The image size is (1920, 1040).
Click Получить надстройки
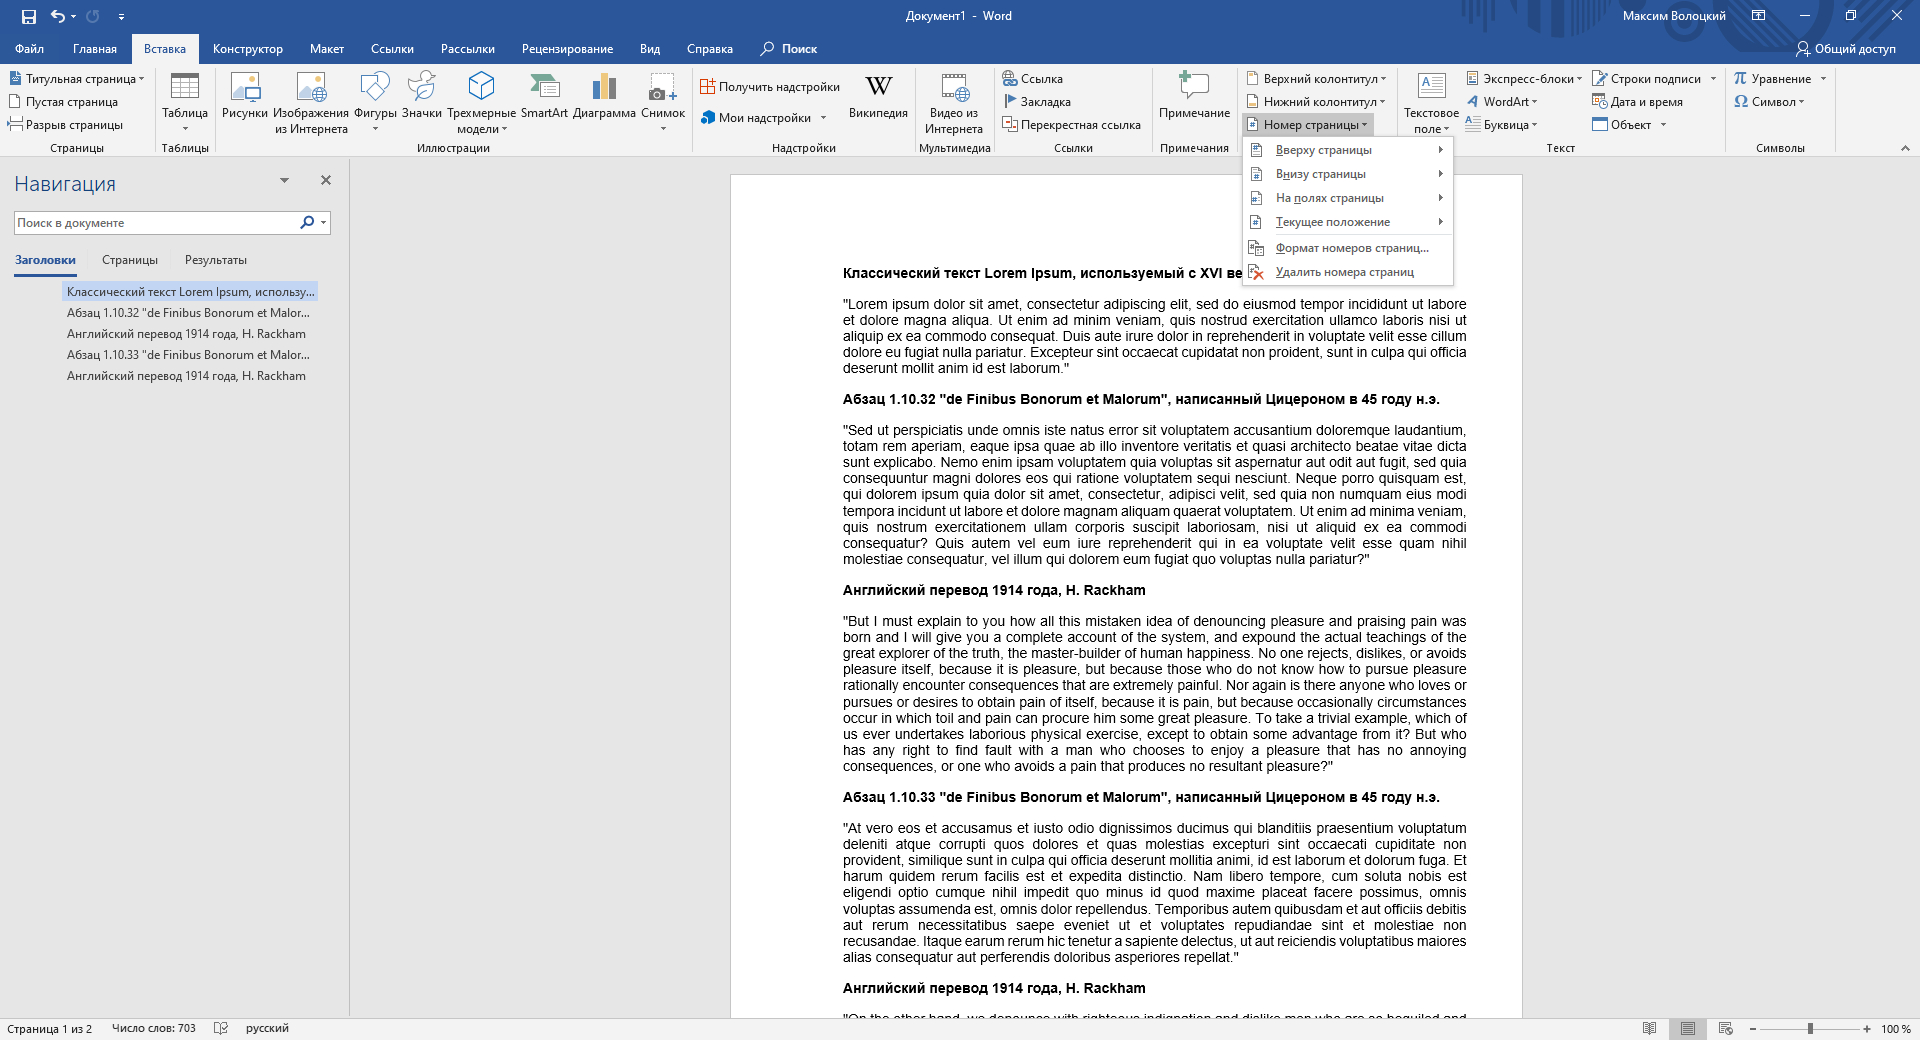(770, 87)
